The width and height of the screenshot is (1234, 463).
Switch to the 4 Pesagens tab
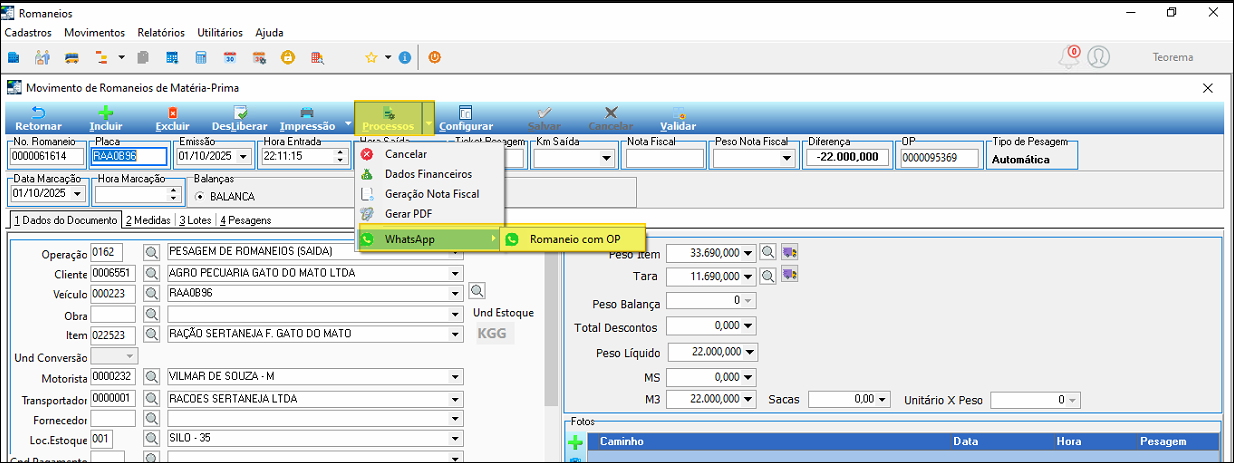[x=245, y=220]
